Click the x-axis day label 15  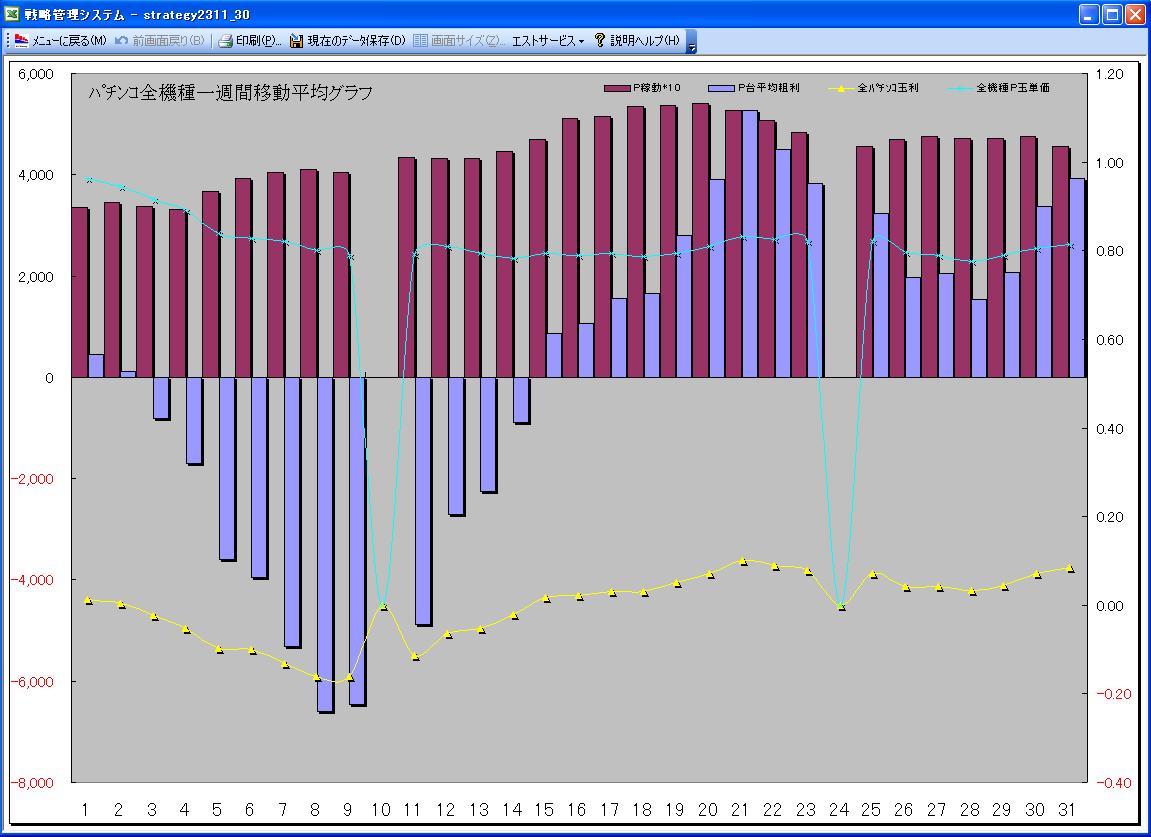pyautogui.click(x=544, y=810)
